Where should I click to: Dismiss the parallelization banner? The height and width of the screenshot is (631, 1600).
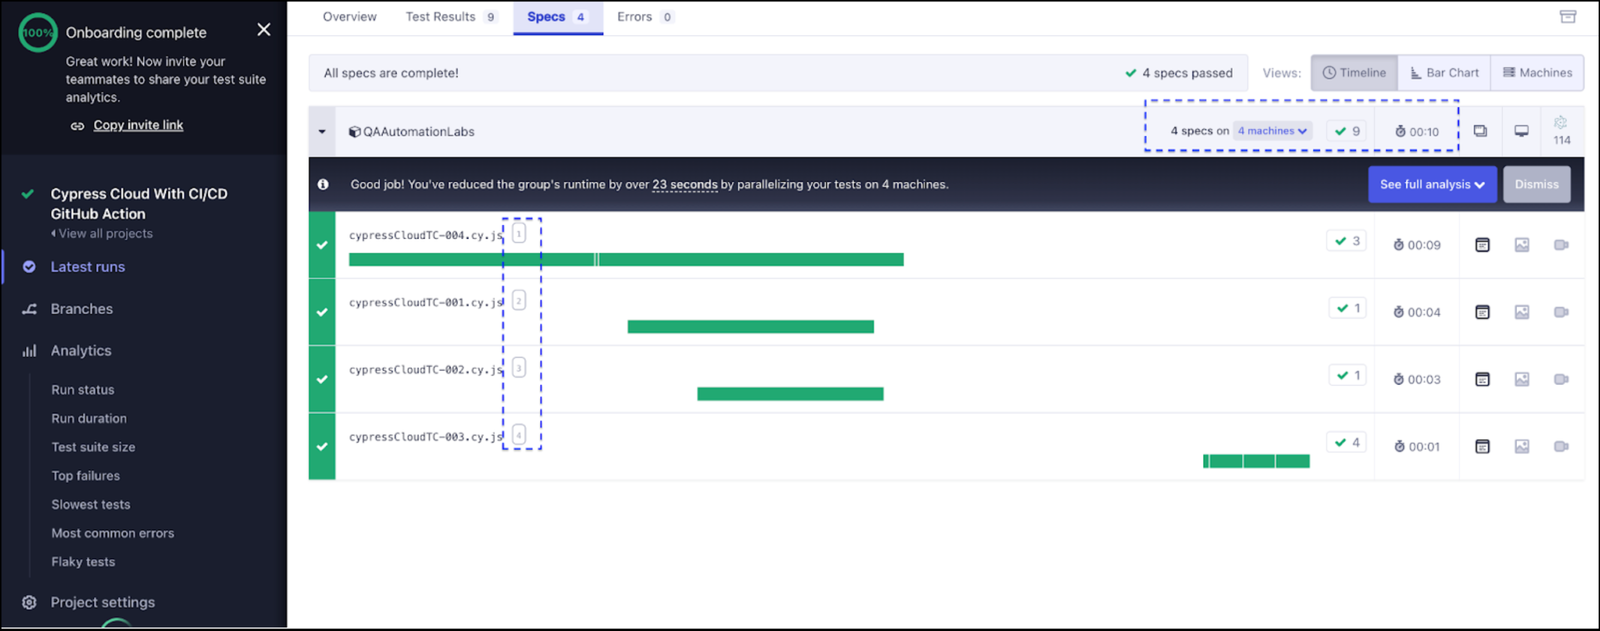[1536, 184]
